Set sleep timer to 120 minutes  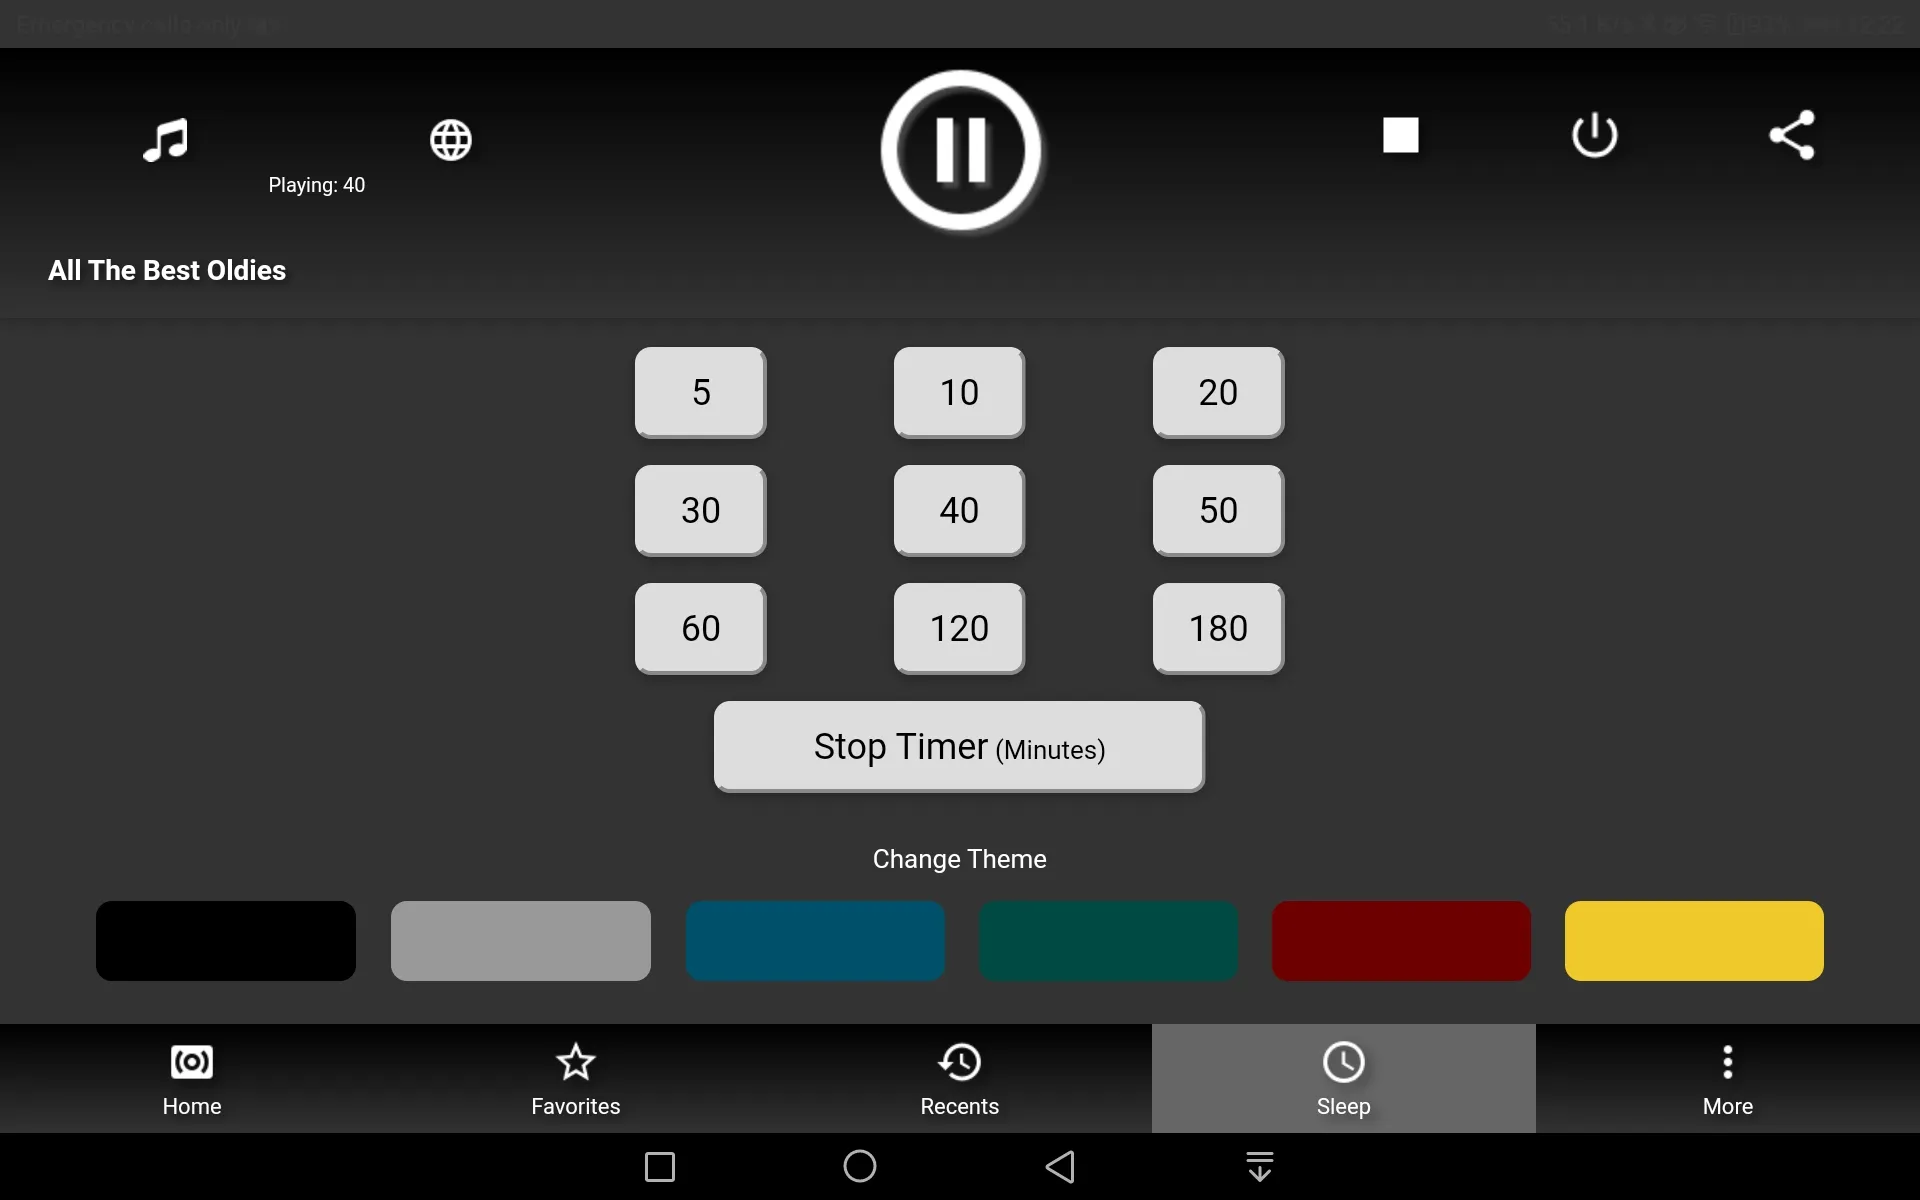[959, 628]
